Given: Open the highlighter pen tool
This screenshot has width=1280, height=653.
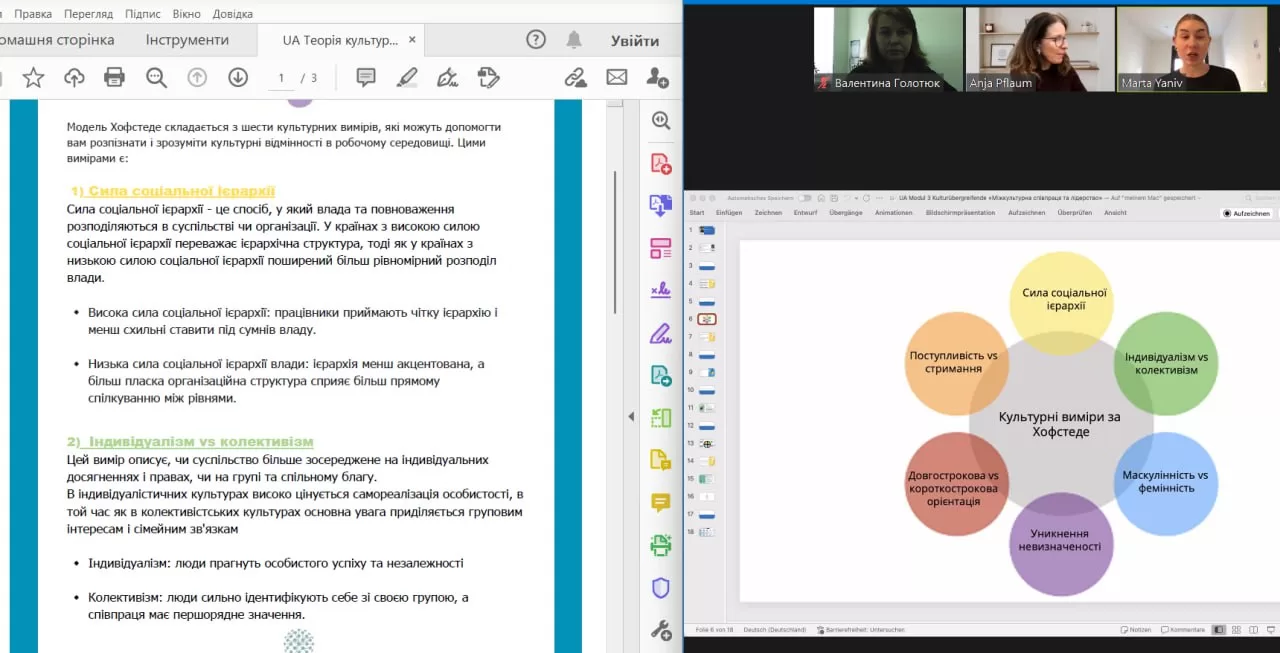Looking at the screenshot, I should [407, 77].
